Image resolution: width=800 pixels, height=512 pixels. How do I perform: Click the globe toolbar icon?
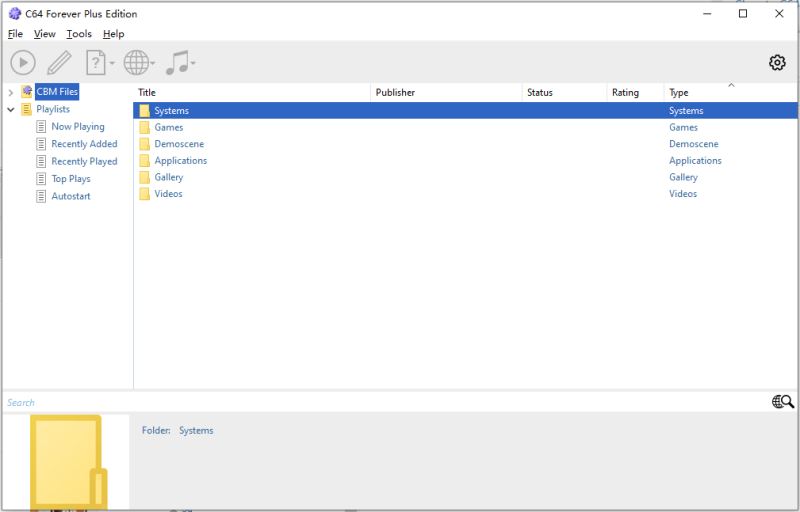136,63
